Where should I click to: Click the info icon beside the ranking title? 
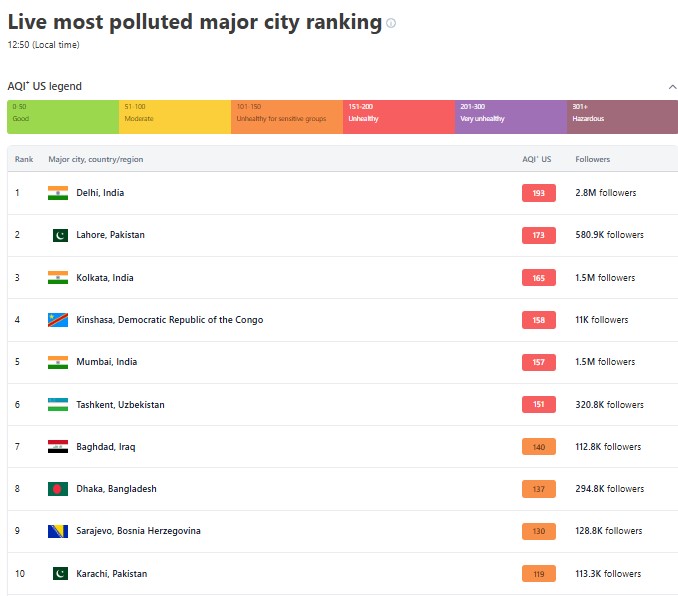[391, 23]
